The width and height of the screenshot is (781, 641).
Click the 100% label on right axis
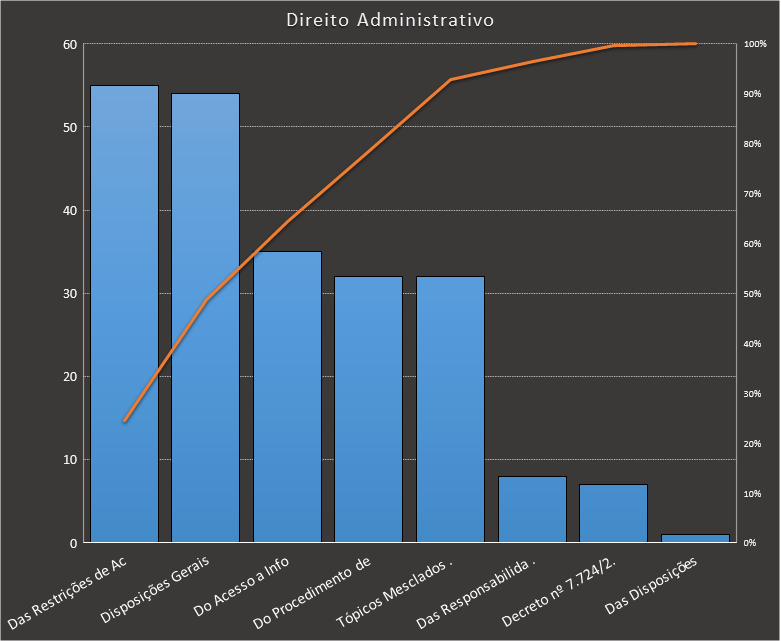[755, 44]
